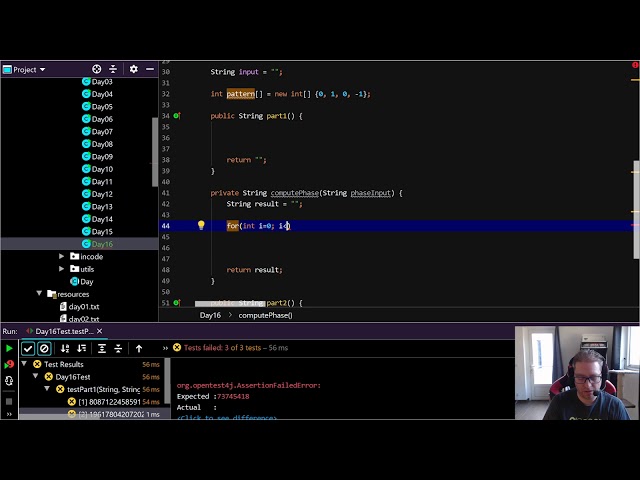Click the collapse all icon in Project panel header
Viewport: 640px width, 480px height.
point(113,69)
